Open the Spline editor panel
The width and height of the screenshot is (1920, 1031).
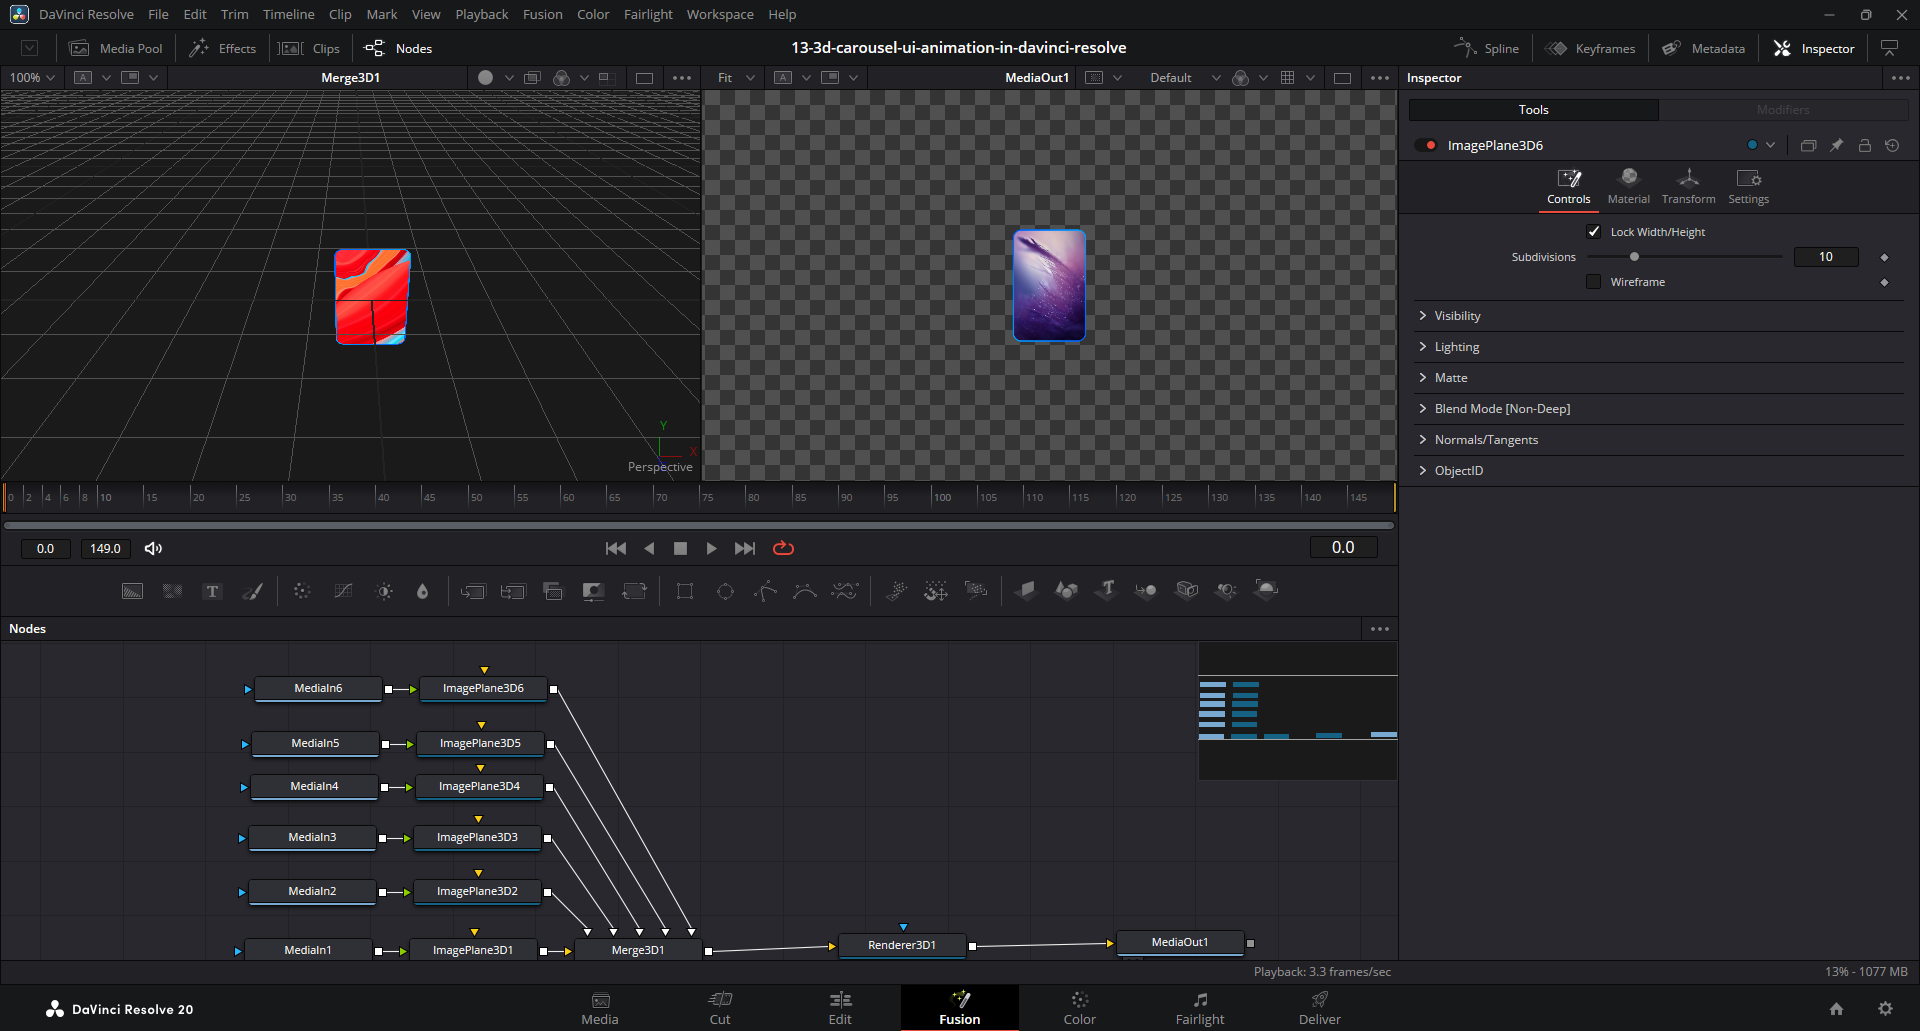(1487, 48)
